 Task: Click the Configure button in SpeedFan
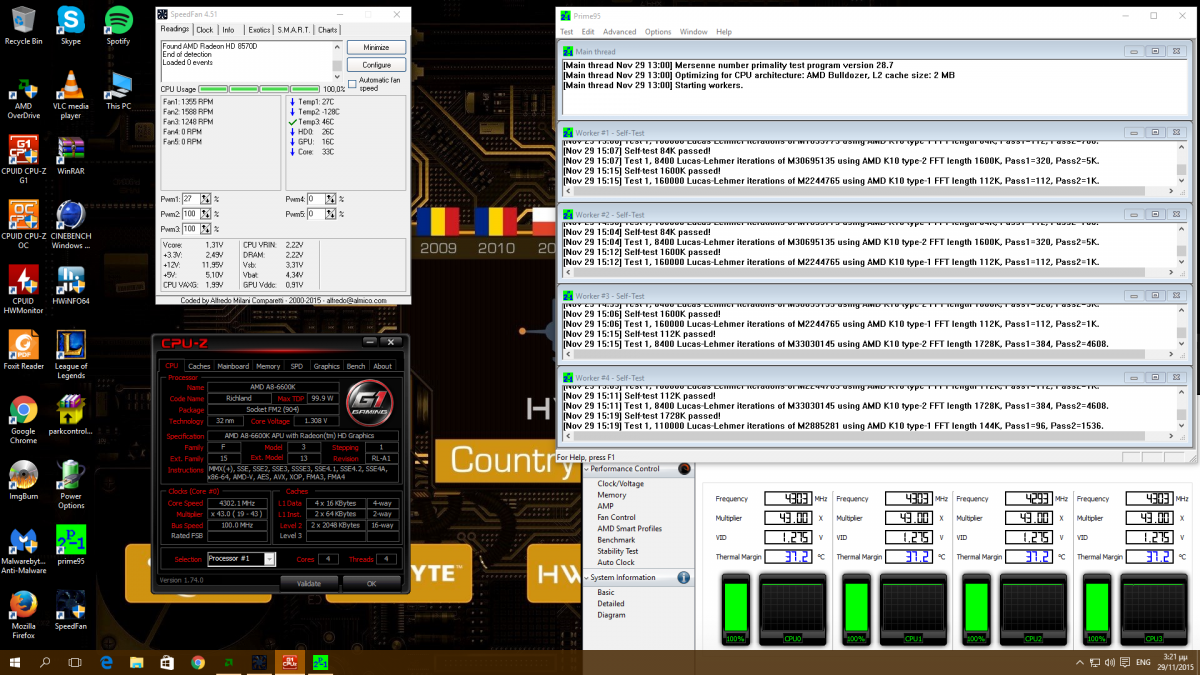coord(376,65)
